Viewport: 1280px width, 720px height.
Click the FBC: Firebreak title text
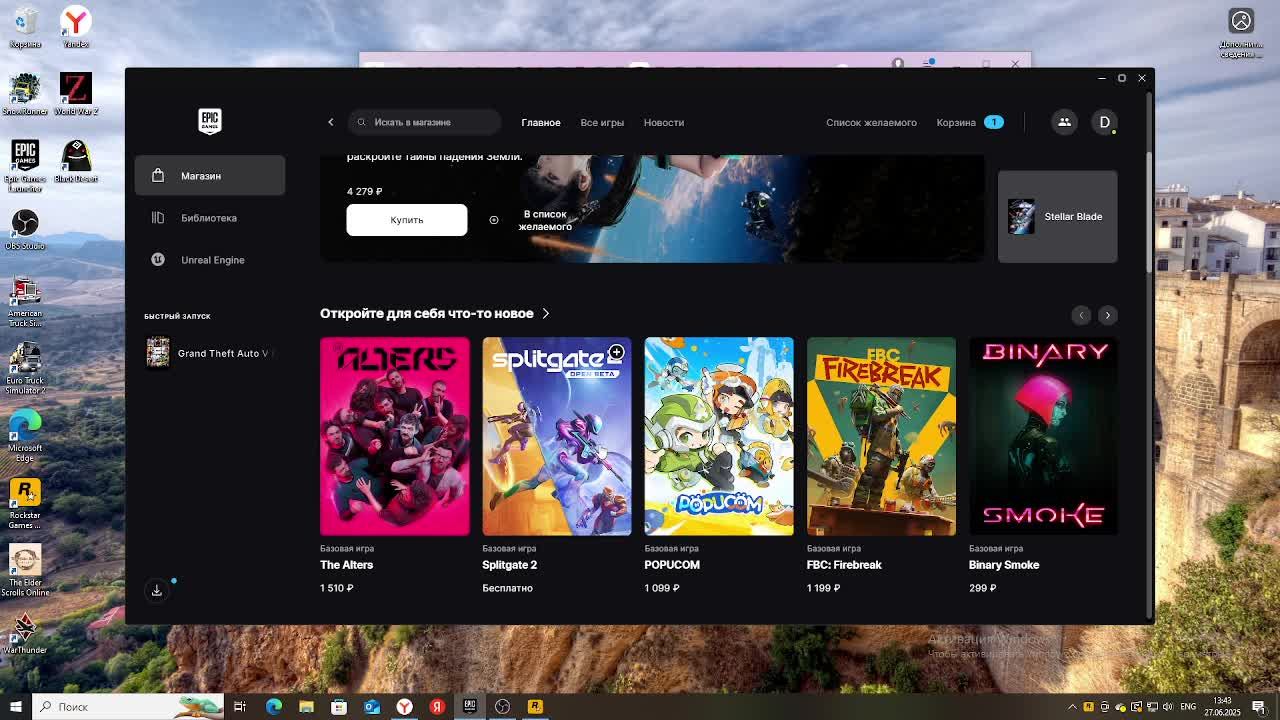coord(844,565)
